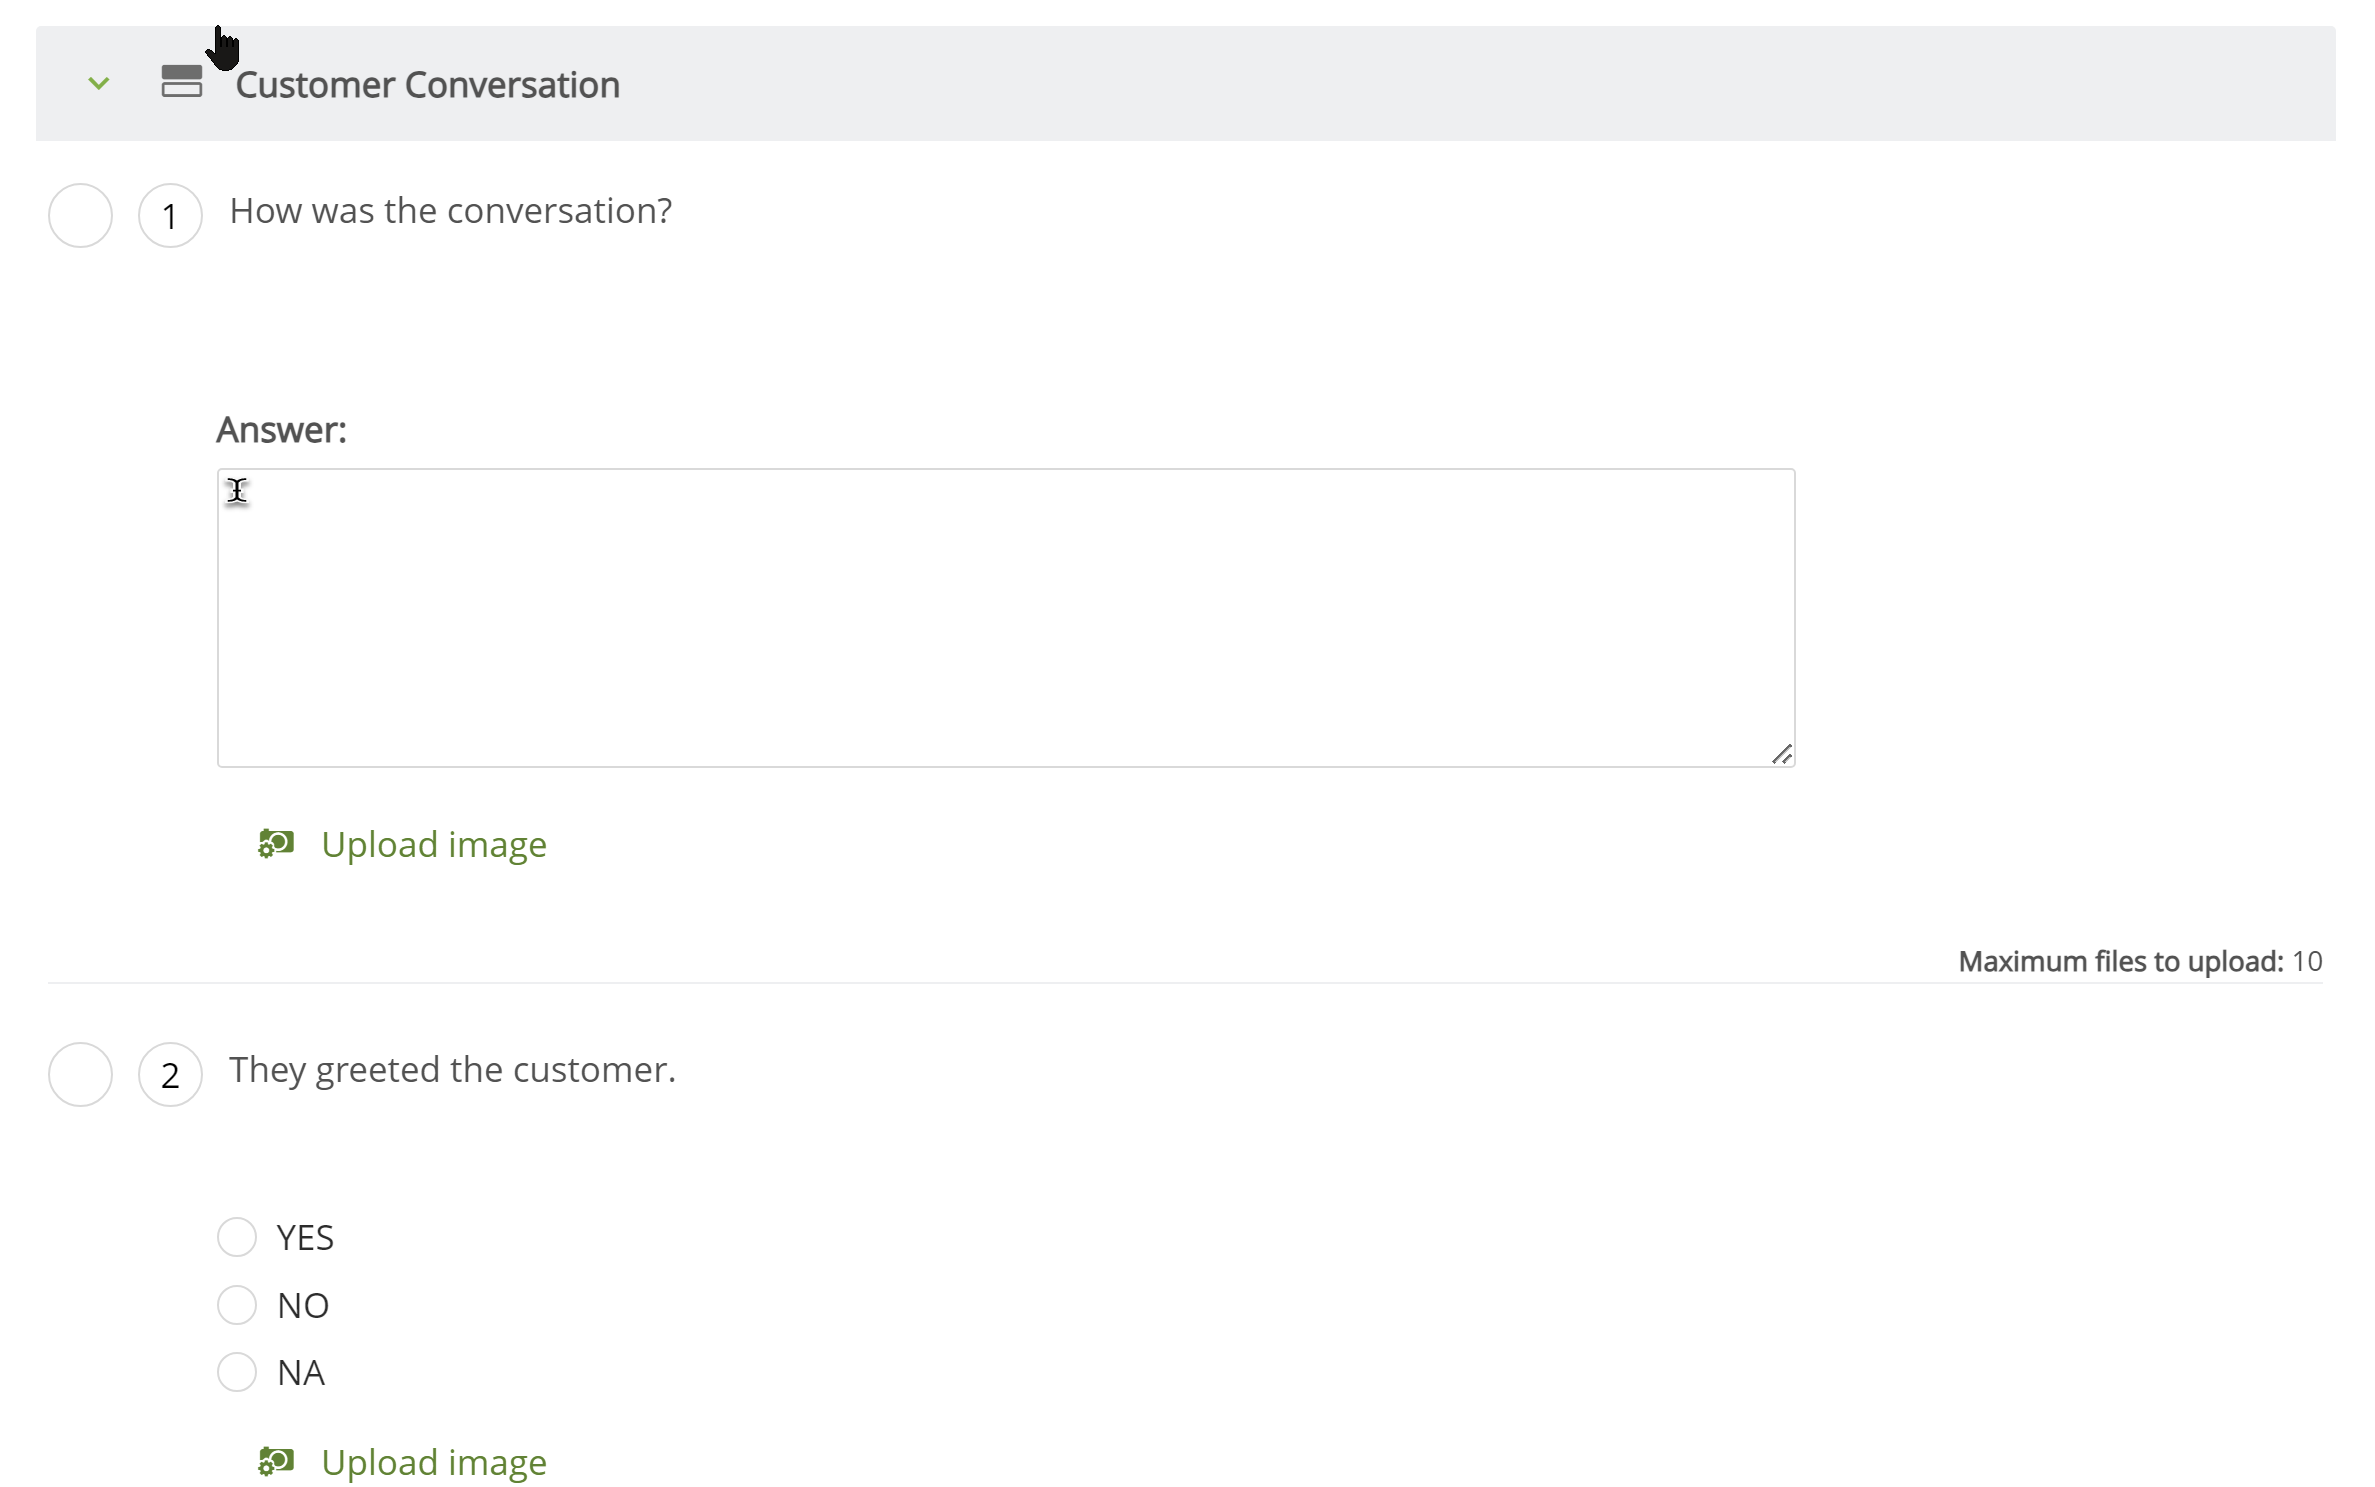The height and width of the screenshot is (1487, 2375).
Task: Click the empty status circle for question 2
Action: coord(80,1074)
